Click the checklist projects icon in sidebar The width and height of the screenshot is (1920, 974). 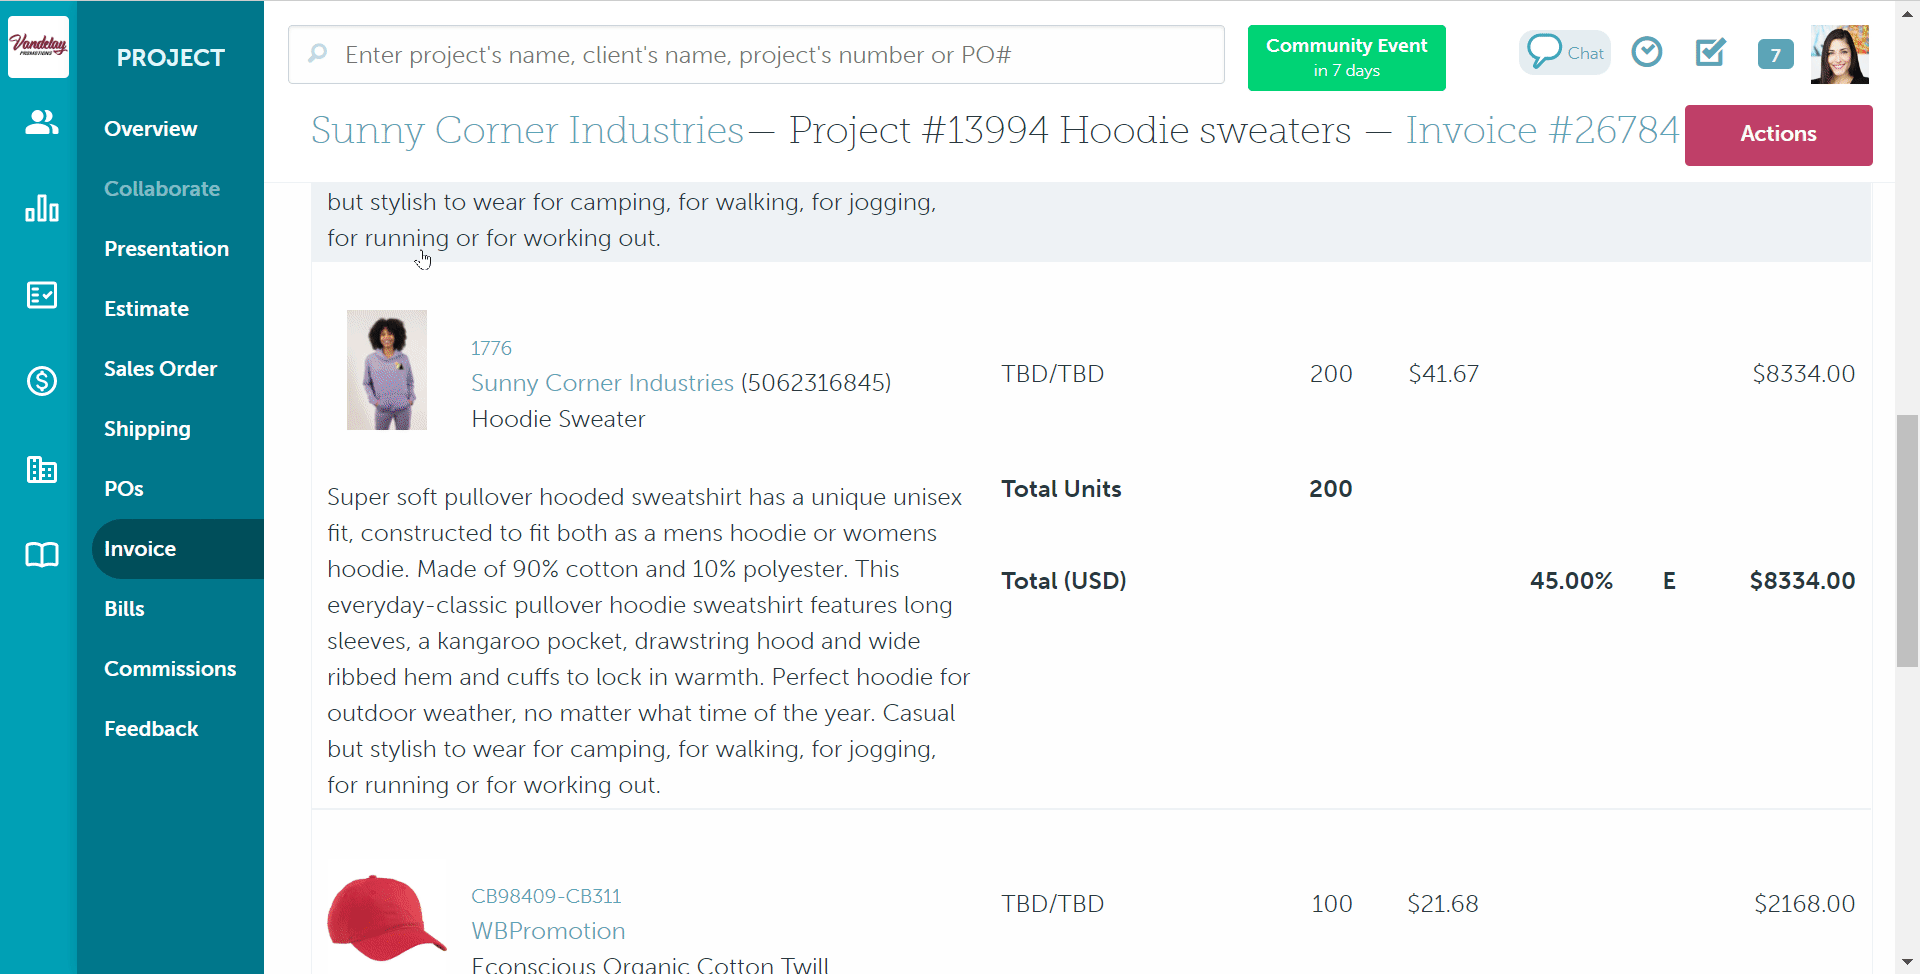tap(41, 295)
